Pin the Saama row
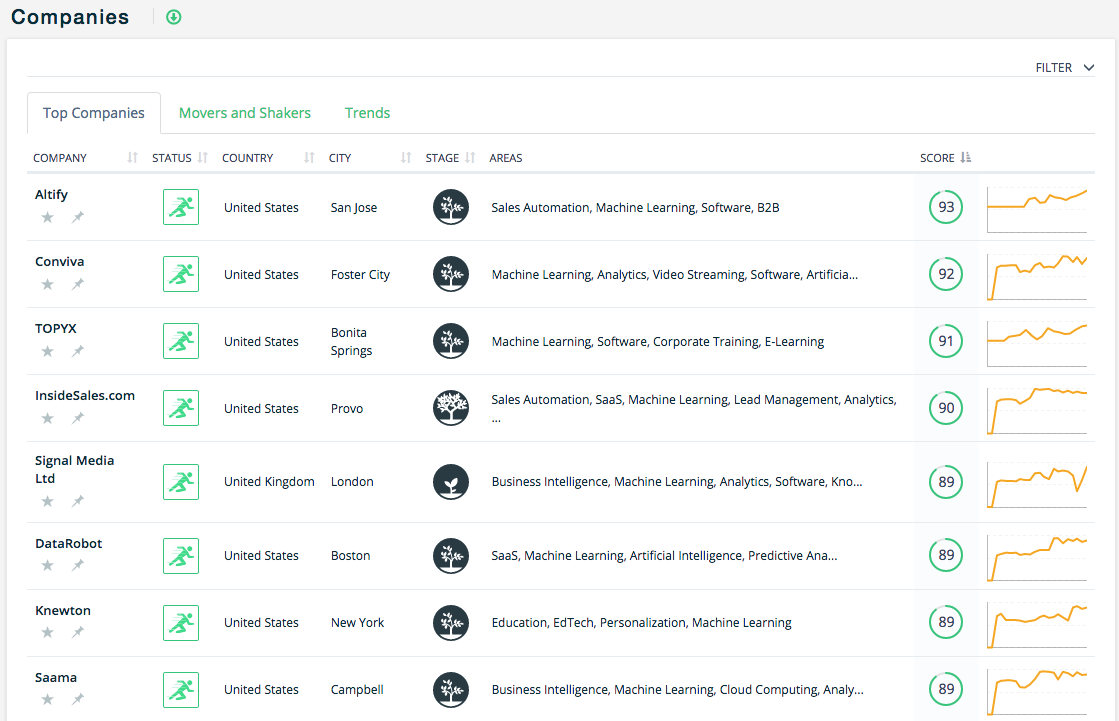 click(78, 700)
